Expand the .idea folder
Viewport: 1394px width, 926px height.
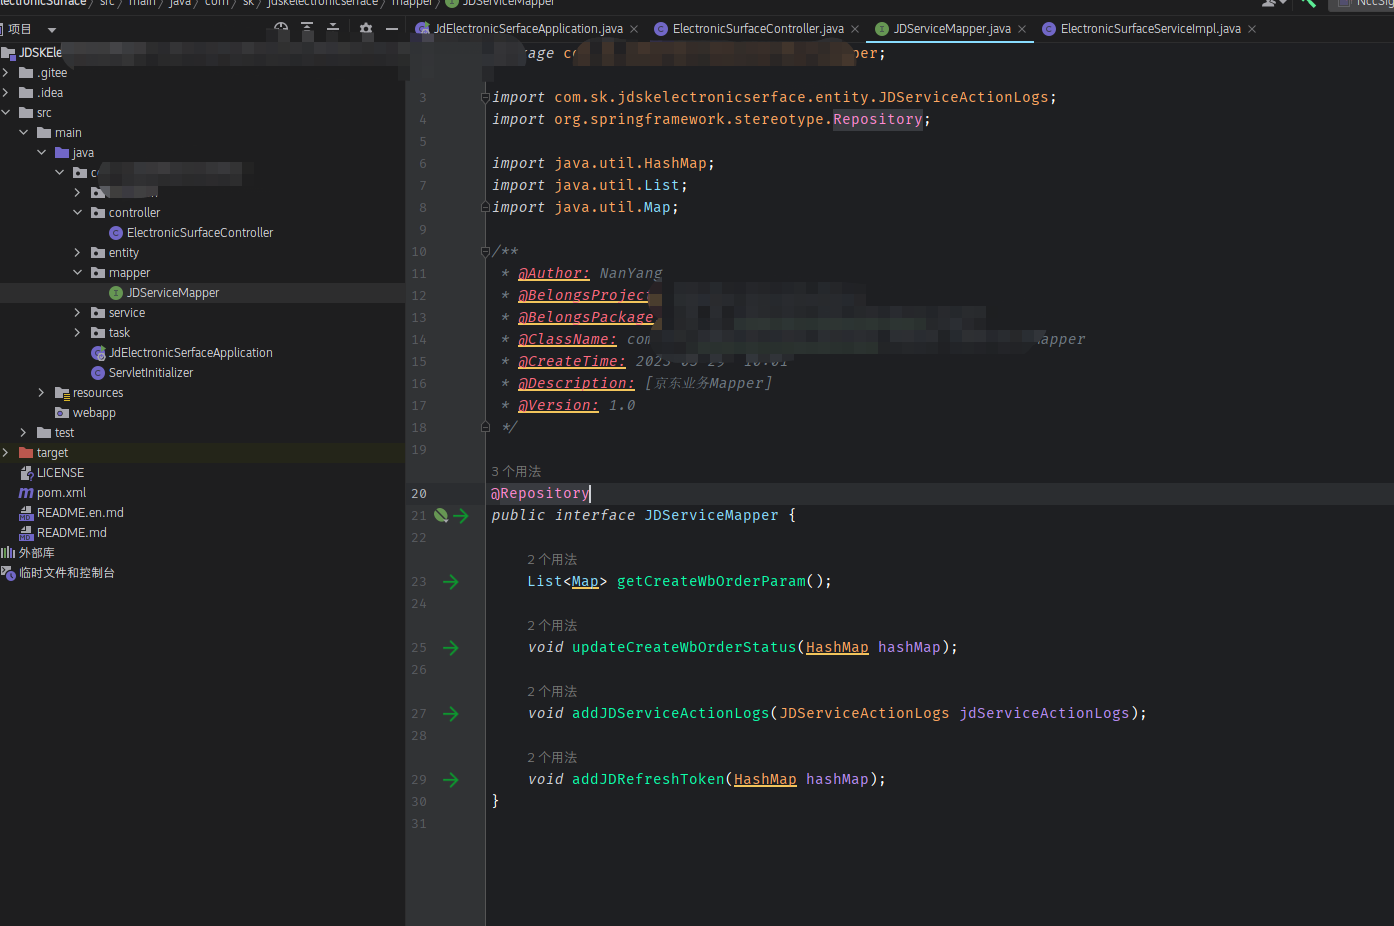tap(6, 93)
